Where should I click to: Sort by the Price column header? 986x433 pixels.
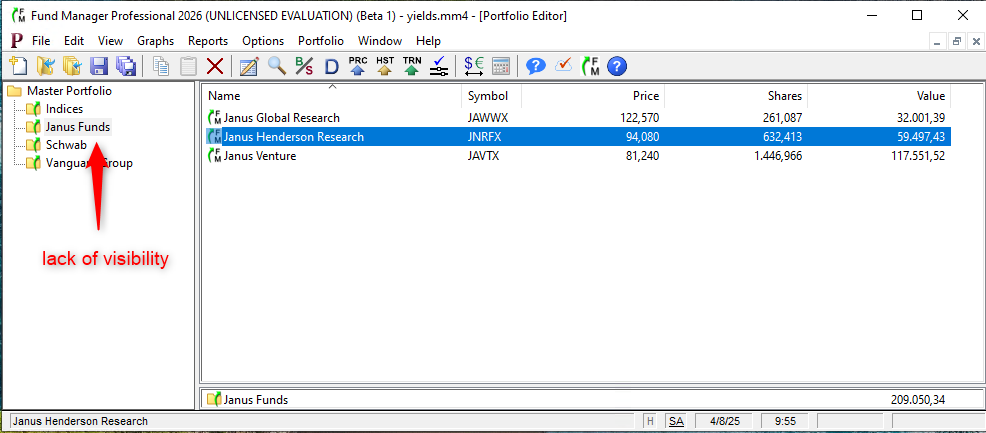(x=593, y=96)
